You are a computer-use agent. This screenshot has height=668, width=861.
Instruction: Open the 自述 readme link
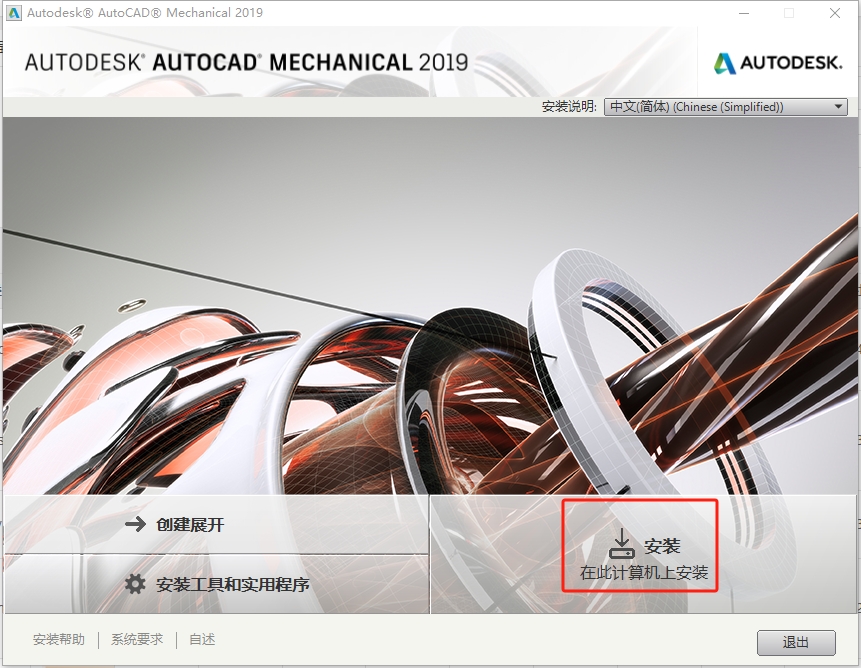tap(202, 640)
